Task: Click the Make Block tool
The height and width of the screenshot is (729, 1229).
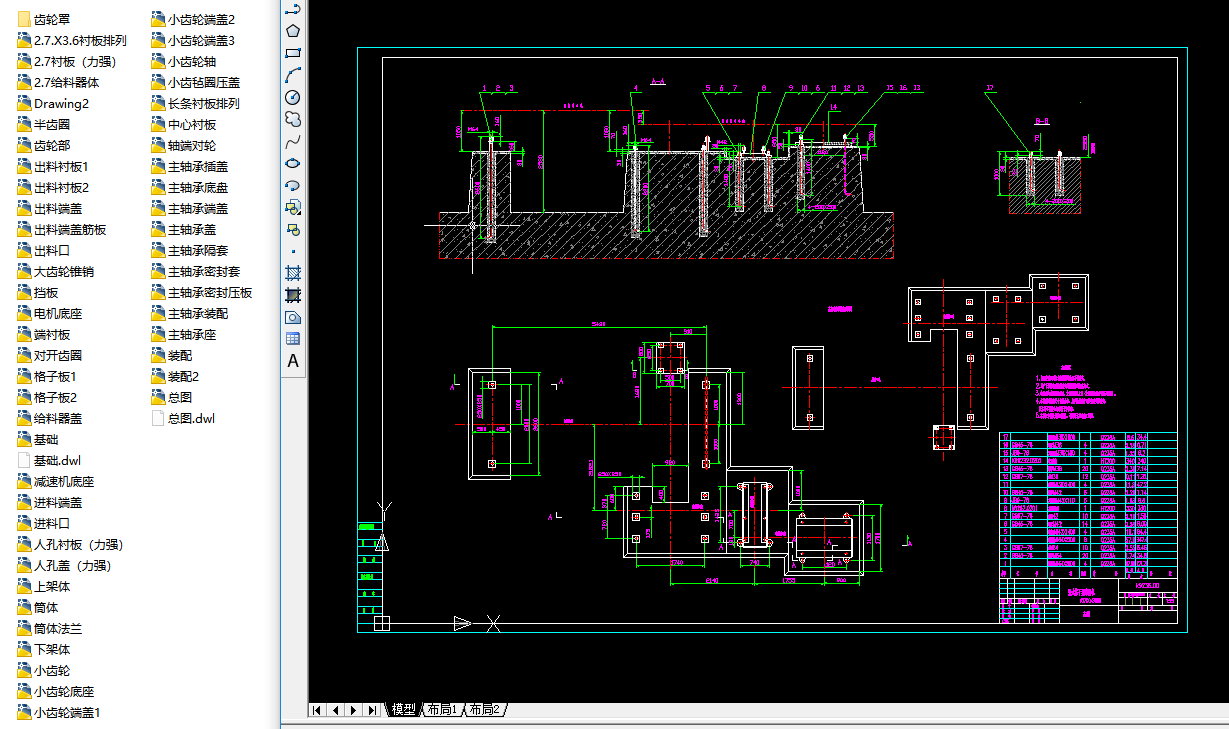Action: pos(293,229)
